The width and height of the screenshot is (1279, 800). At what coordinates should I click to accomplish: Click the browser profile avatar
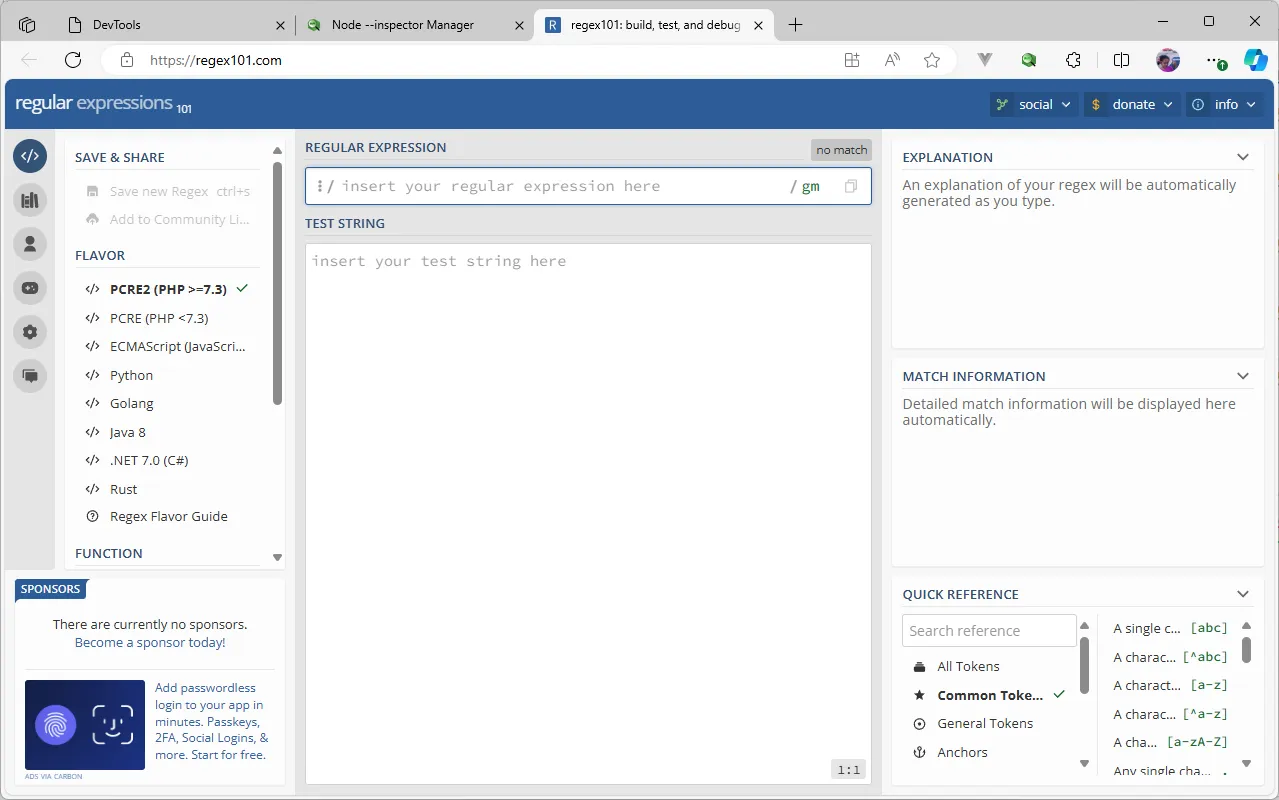pyautogui.click(x=1168, y=60)
